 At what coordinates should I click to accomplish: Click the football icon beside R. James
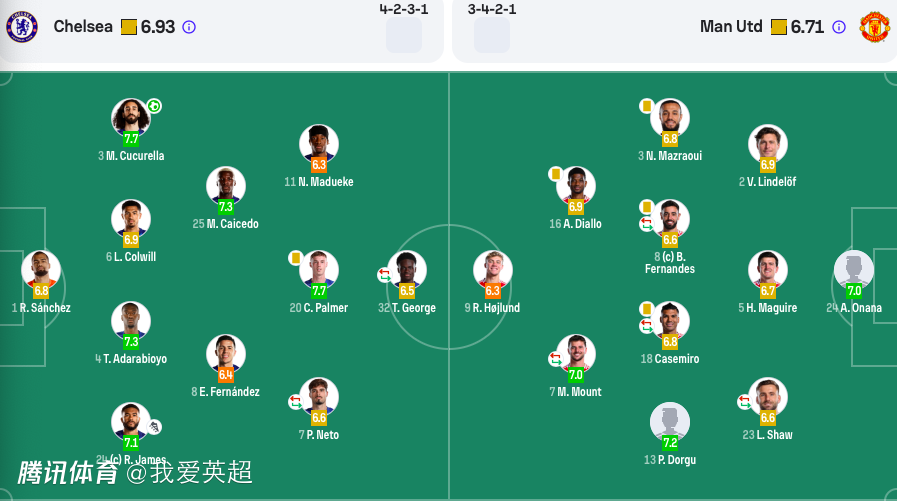(154, 426)
